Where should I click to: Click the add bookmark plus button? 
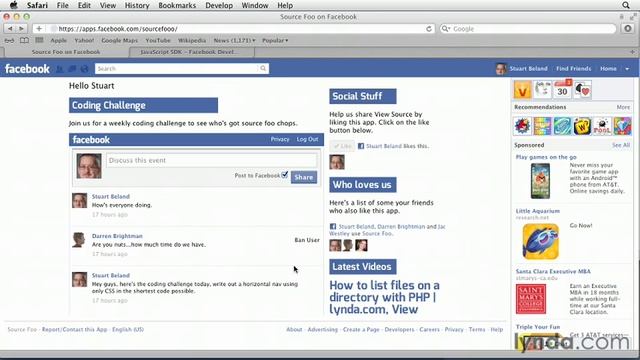39,29
